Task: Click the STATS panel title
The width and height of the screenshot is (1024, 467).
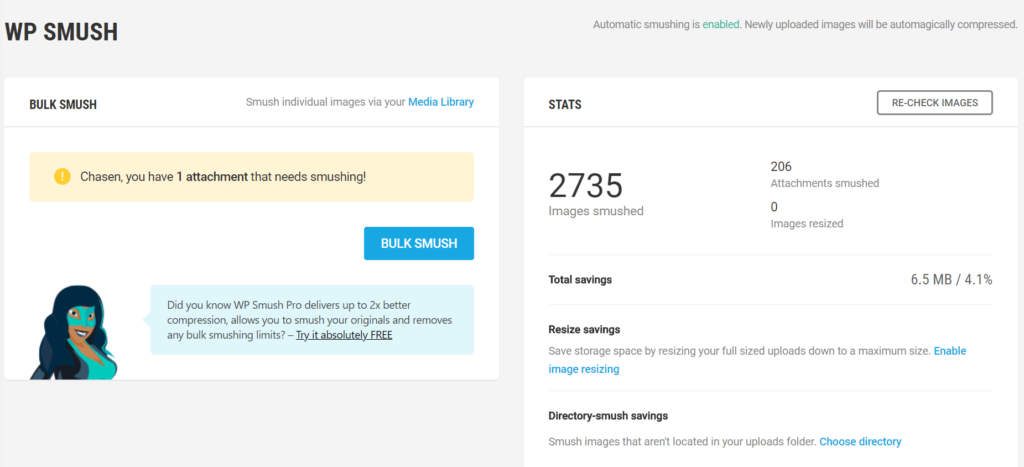Action: pos(565,105)
